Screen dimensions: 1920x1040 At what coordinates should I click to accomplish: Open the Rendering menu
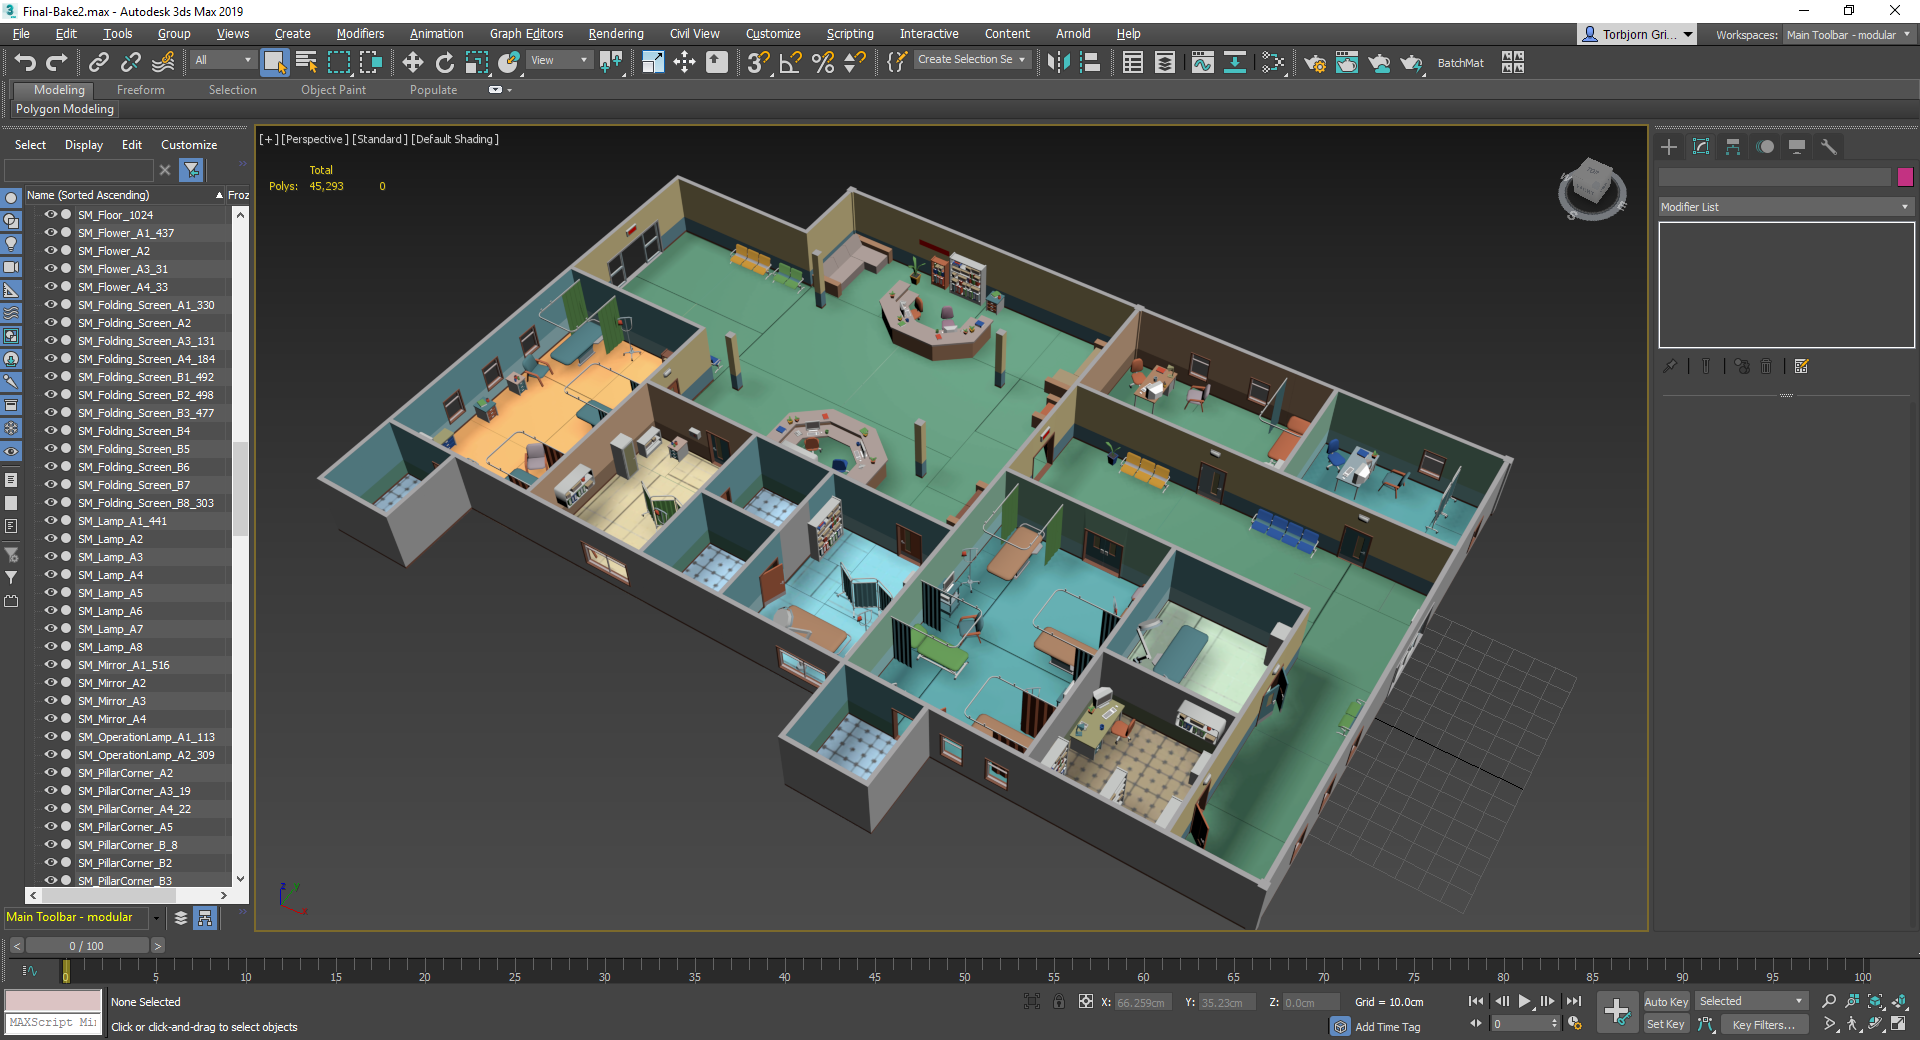(x=615, y=34)
